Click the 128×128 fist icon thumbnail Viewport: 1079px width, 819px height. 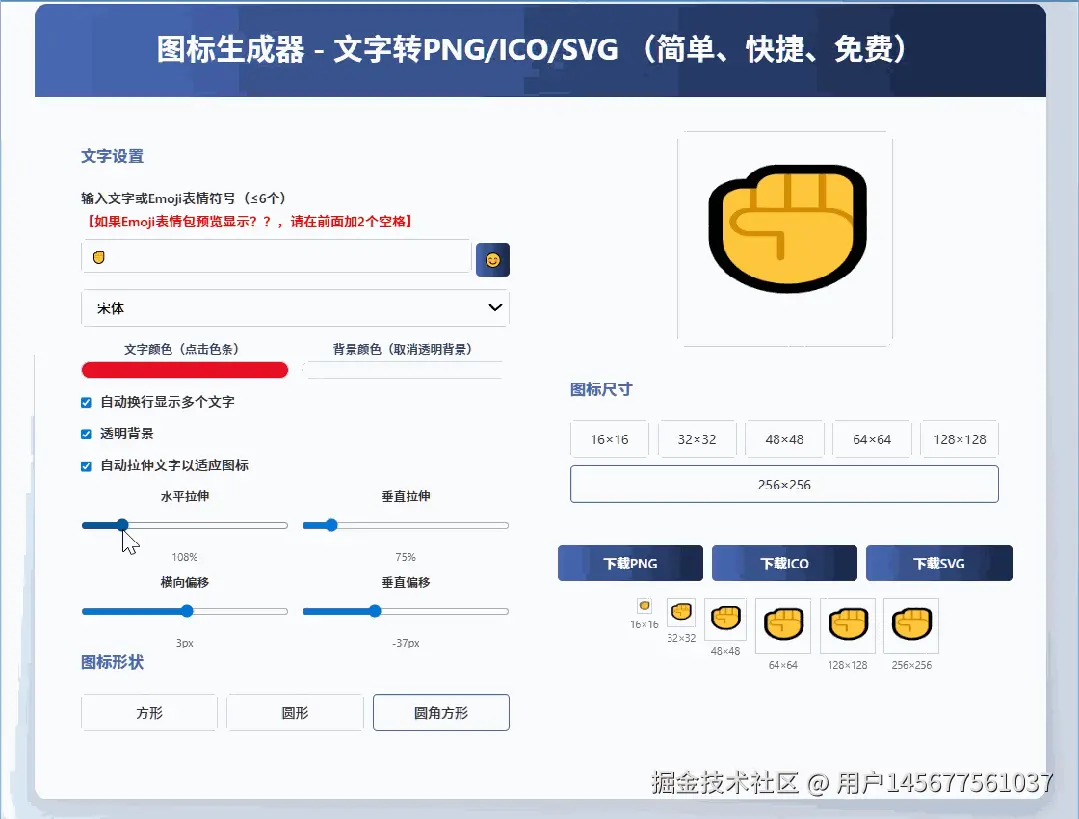coord(847,623)
